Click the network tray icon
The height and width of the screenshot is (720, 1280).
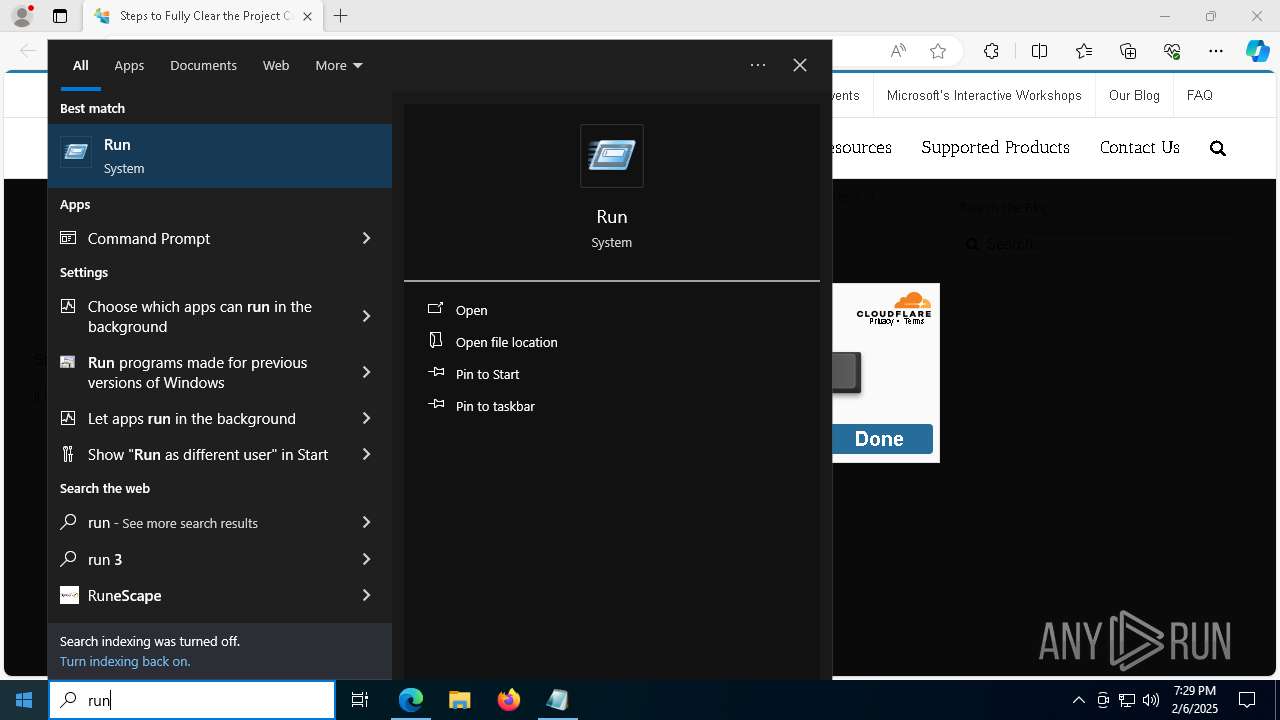(1127, 700)
